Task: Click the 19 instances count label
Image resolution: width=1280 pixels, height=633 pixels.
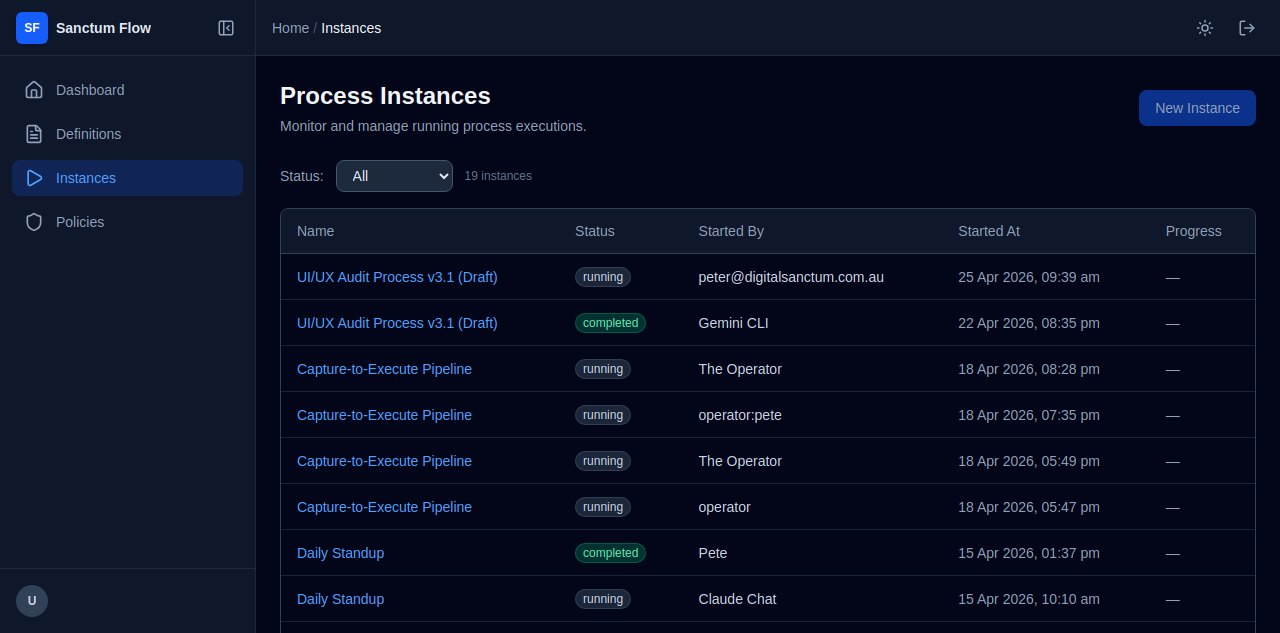Action: 498,176
